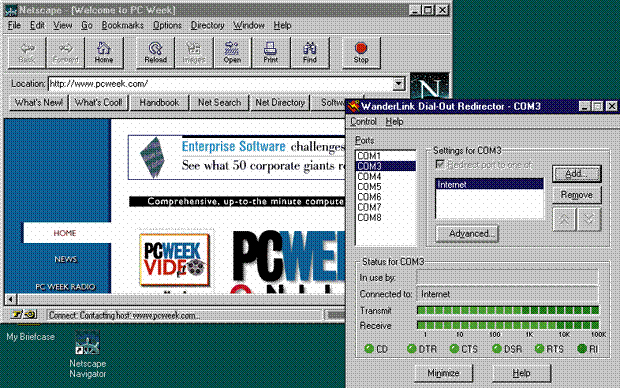The height and width of the screenshot is (388, 620).
Task: Open the Directory menu
Action: tap(208, 25)
